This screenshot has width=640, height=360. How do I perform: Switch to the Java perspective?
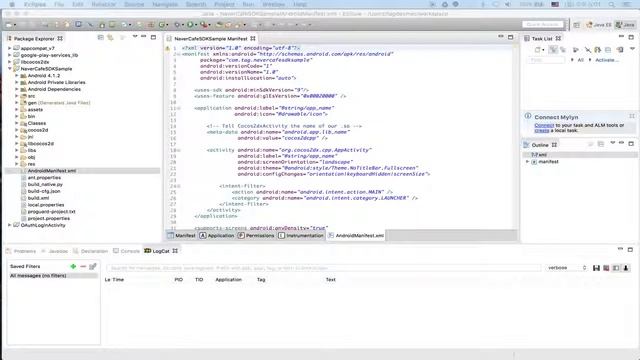(x=625, y=25)
